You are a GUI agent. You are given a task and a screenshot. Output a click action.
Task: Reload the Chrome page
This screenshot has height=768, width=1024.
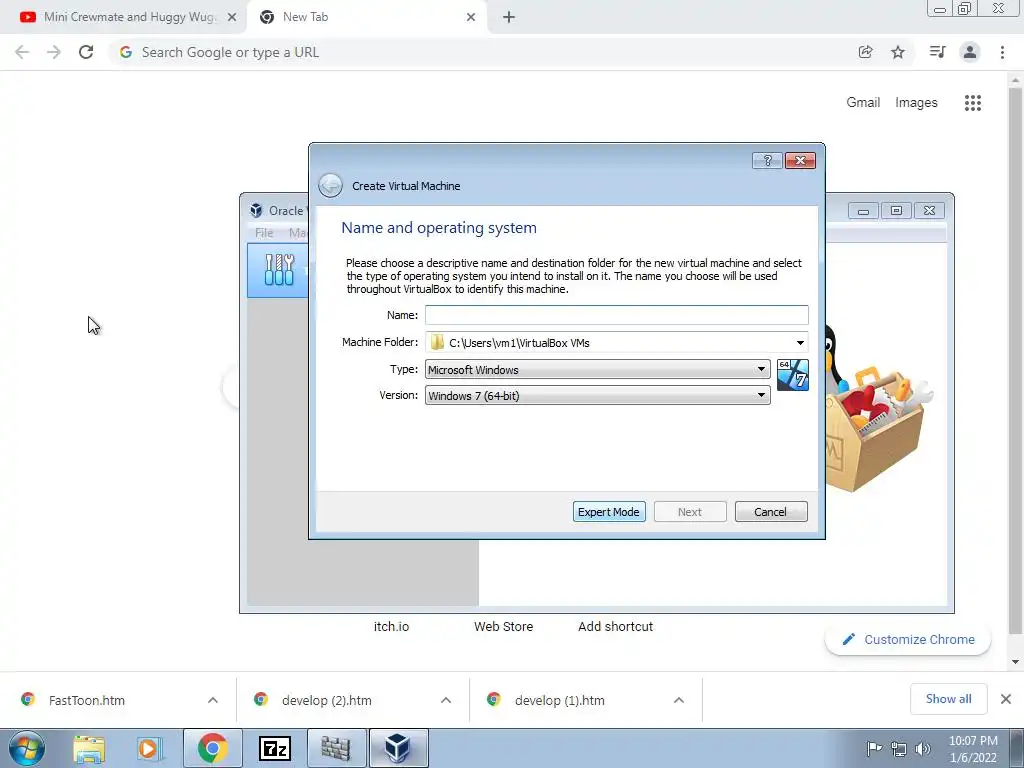86,52
